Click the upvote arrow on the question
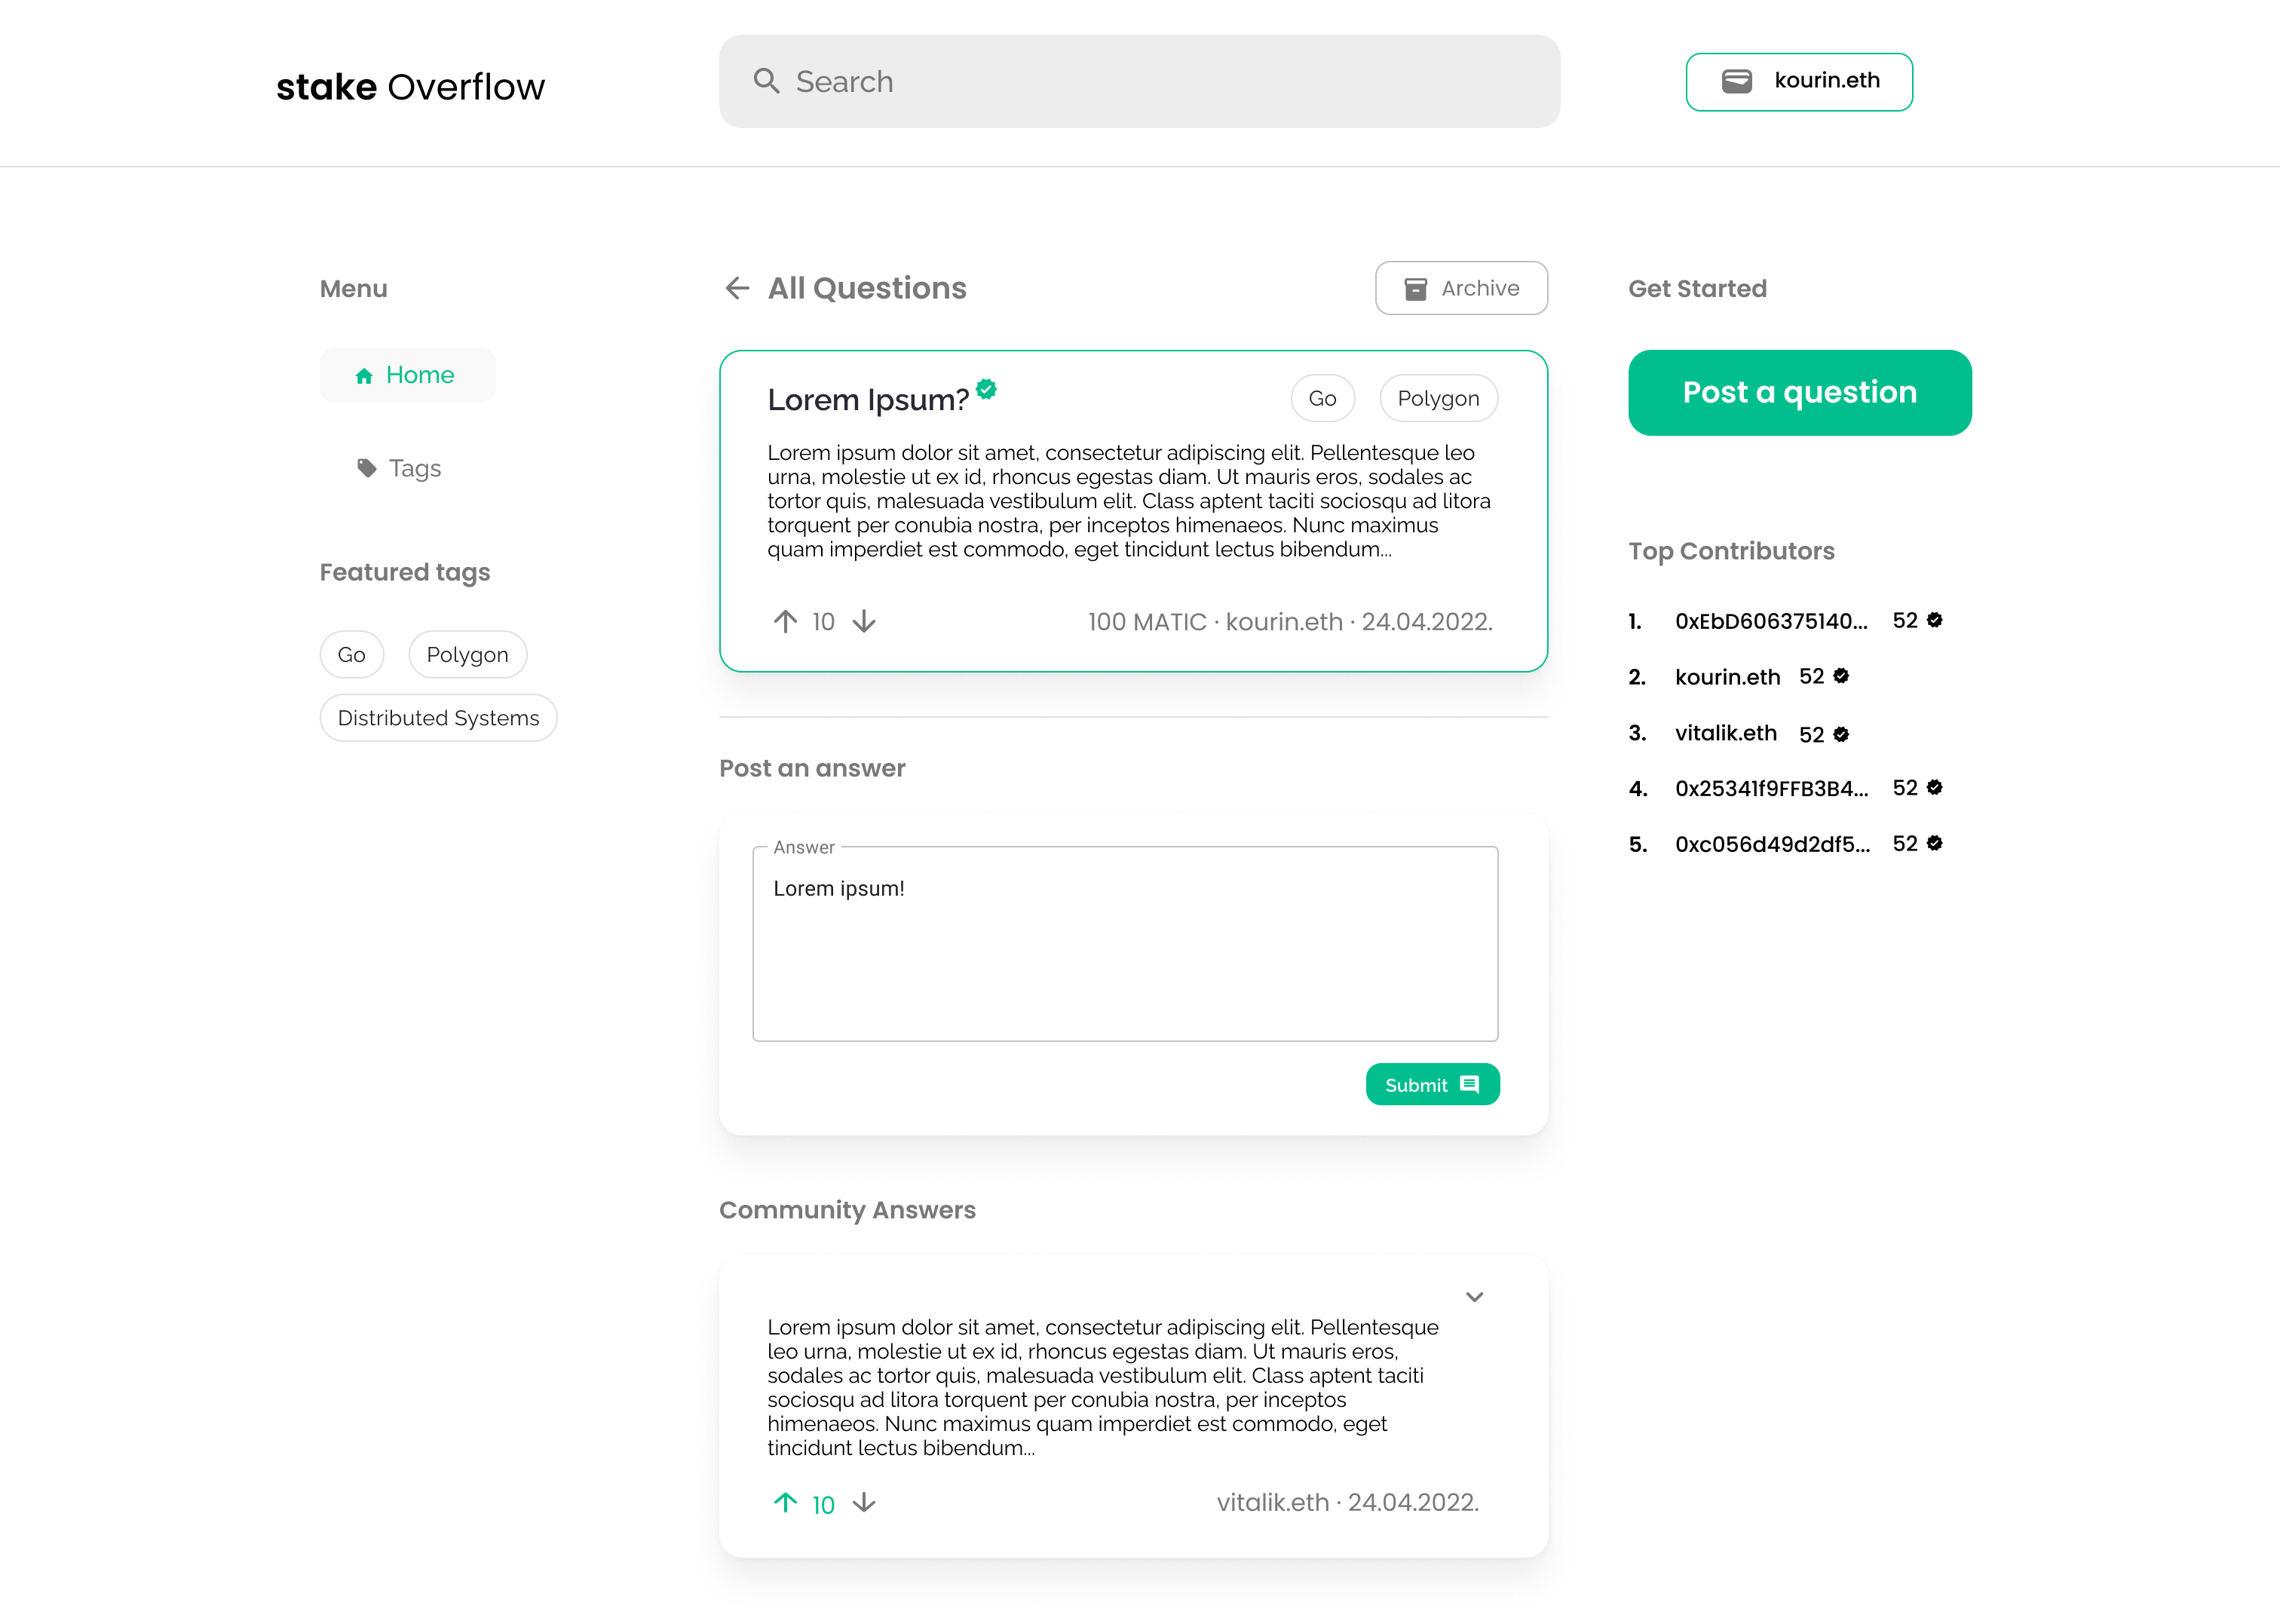 pos(784,622)
